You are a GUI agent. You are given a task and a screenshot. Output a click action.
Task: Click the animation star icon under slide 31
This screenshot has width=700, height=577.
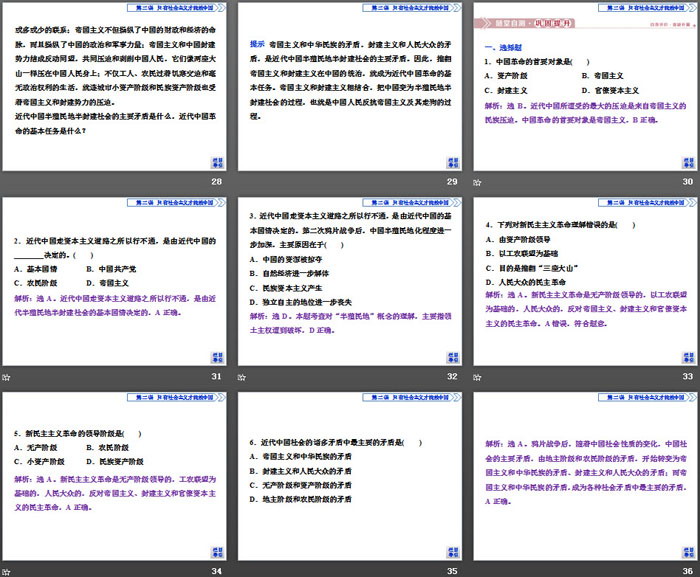click(x=6, y=376)
